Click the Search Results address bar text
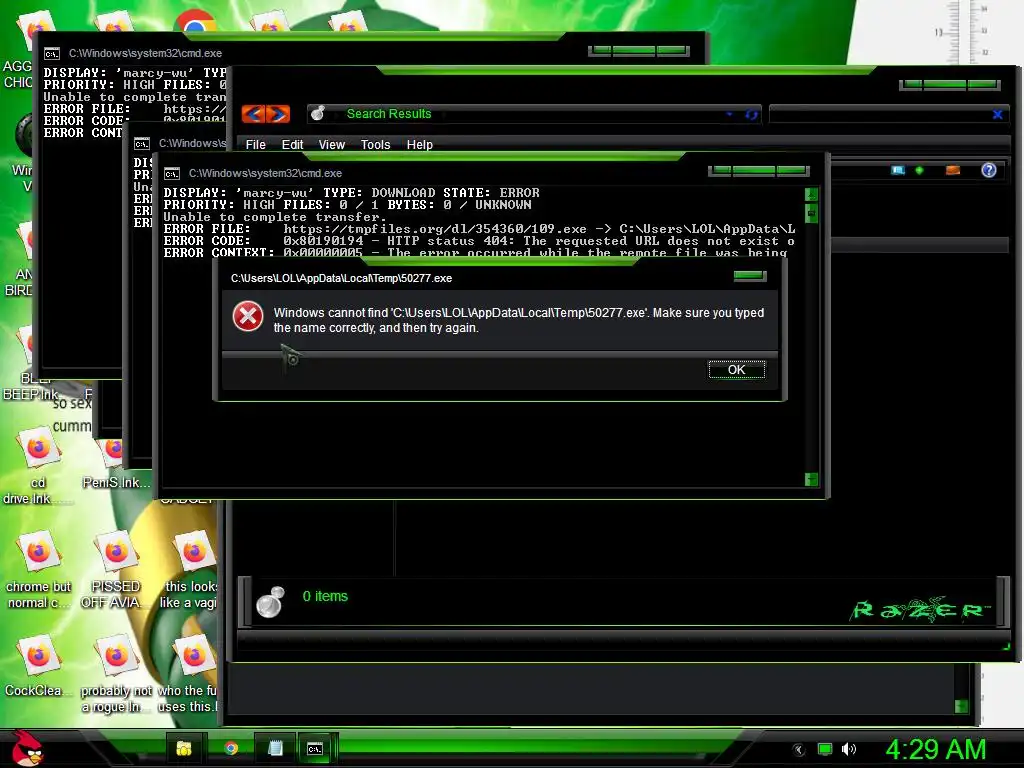The height and width of the screenshot is (768, 1024). (x=389, y=114)
